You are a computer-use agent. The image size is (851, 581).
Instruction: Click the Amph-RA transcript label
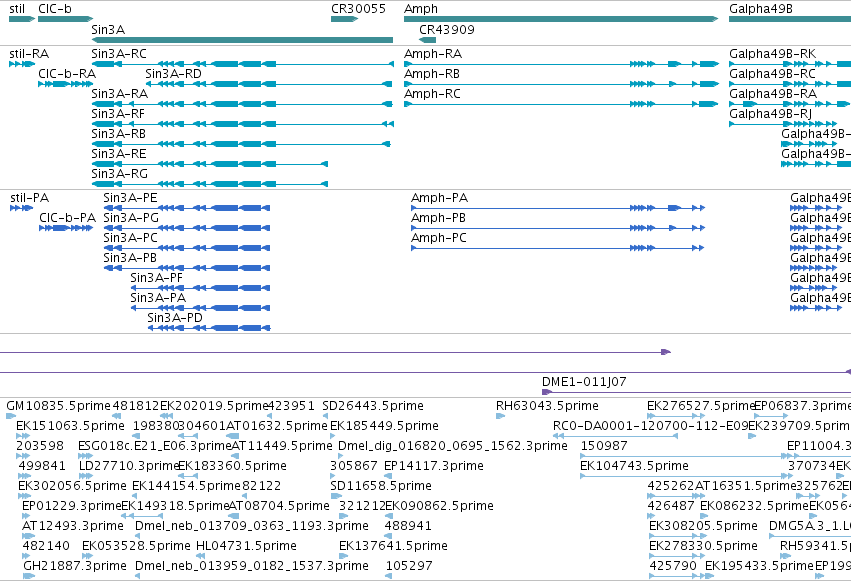(433, 54)
